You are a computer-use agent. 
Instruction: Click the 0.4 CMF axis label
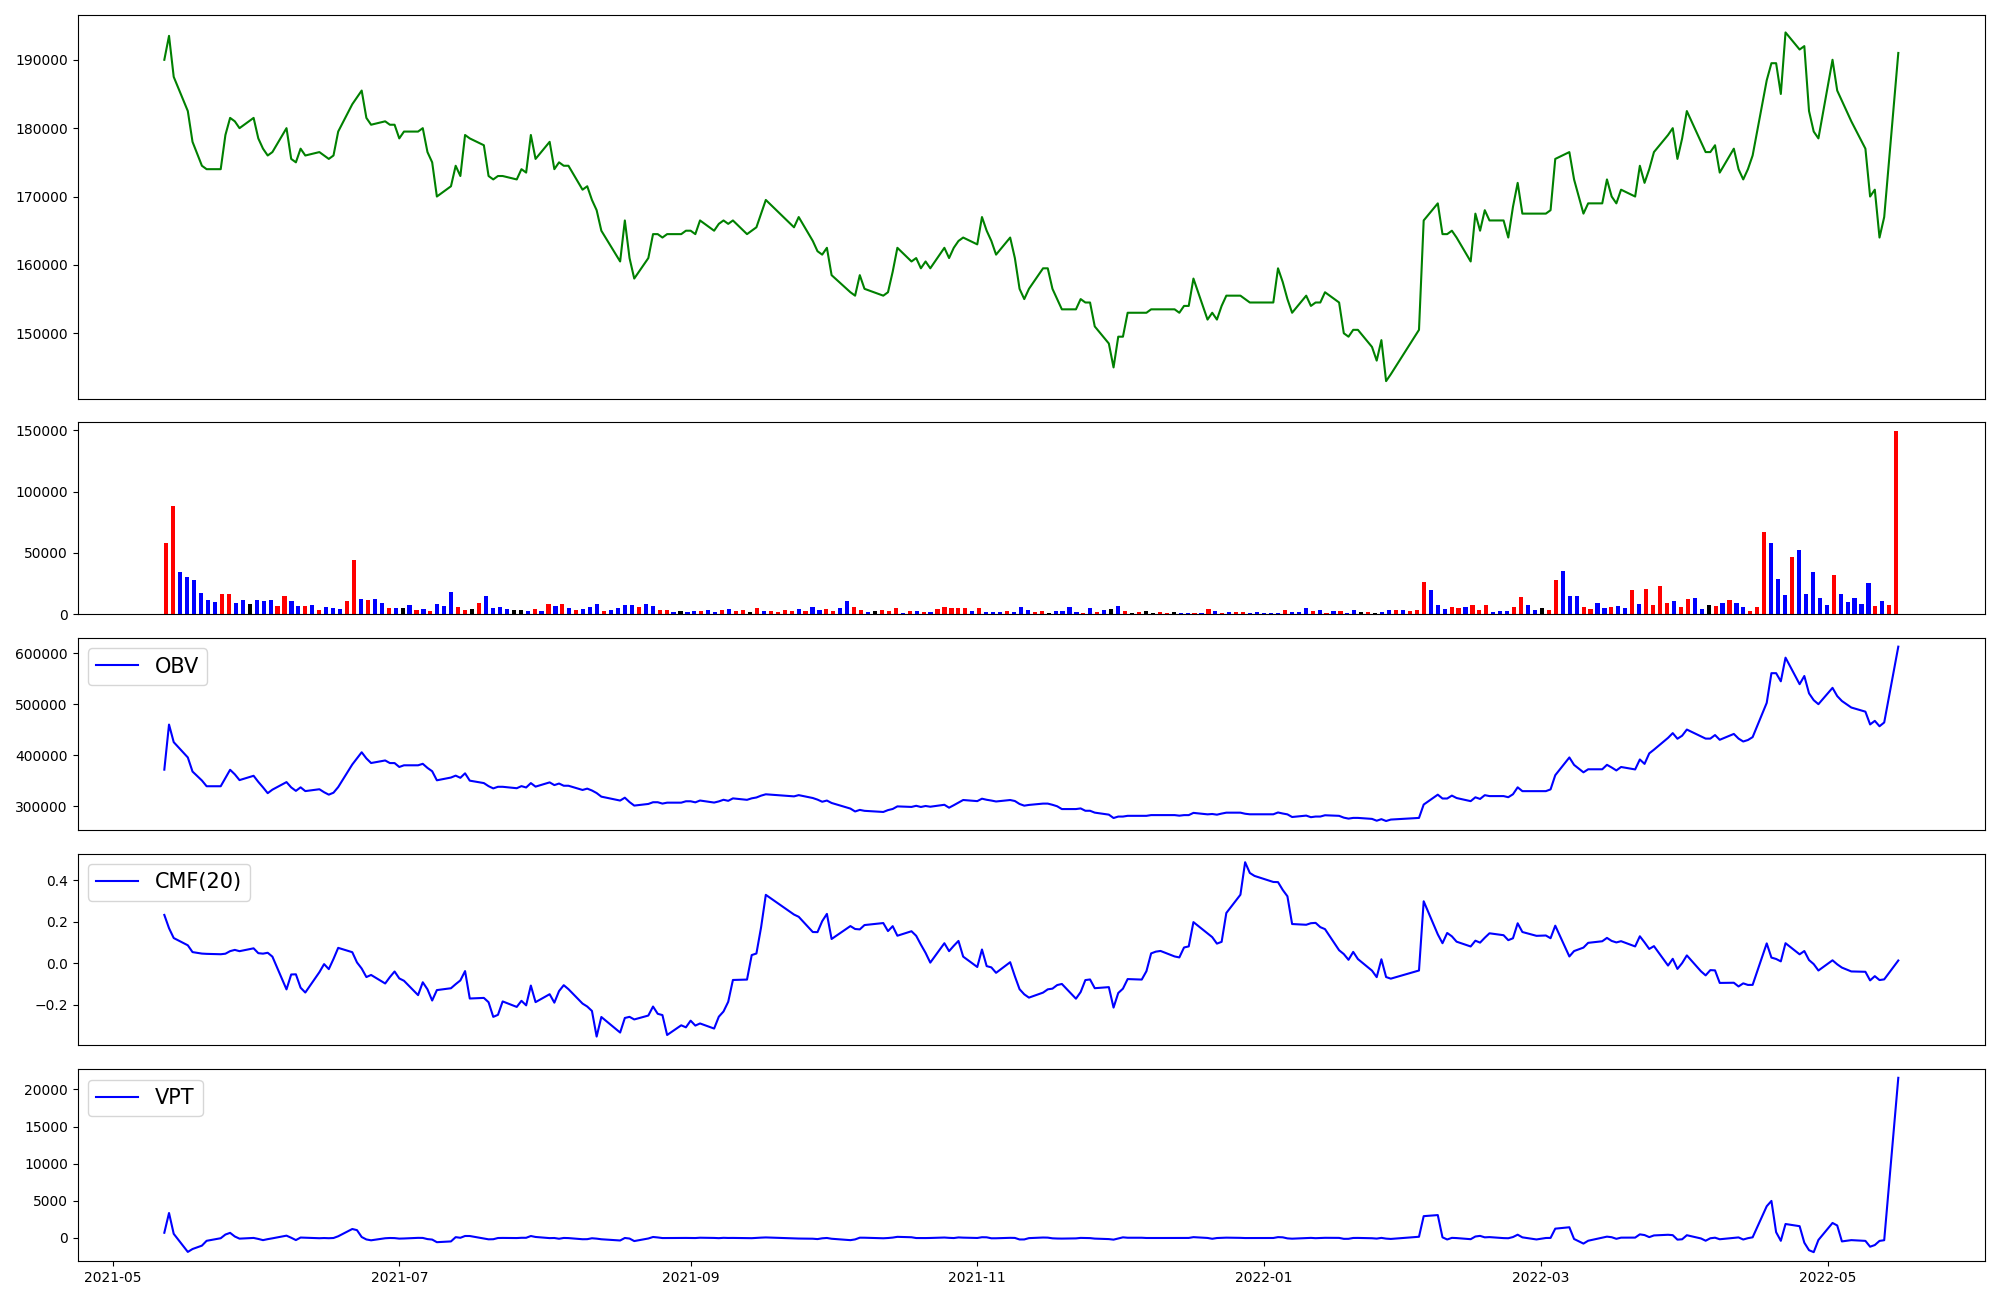(x=56, y=881)
